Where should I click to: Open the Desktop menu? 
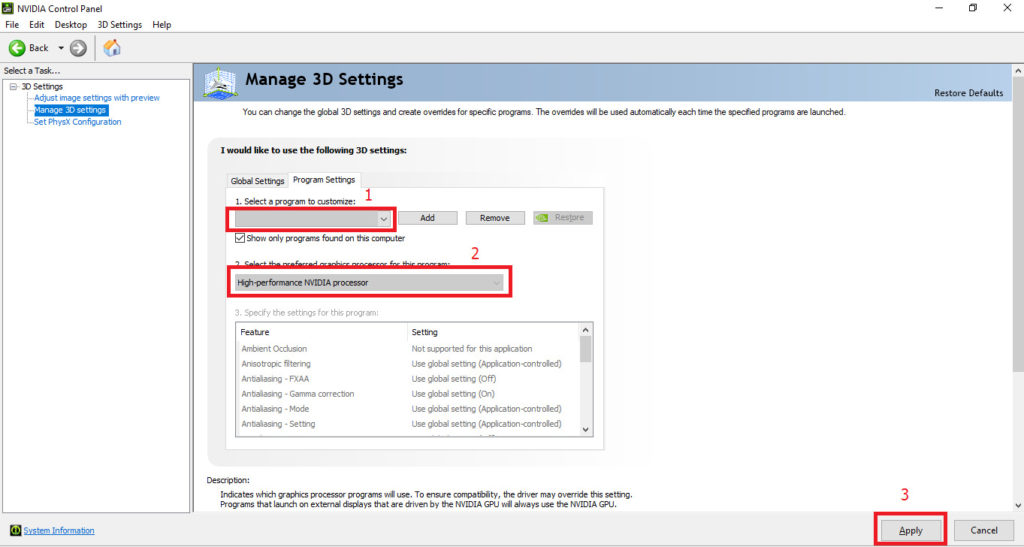click(71, 25)
